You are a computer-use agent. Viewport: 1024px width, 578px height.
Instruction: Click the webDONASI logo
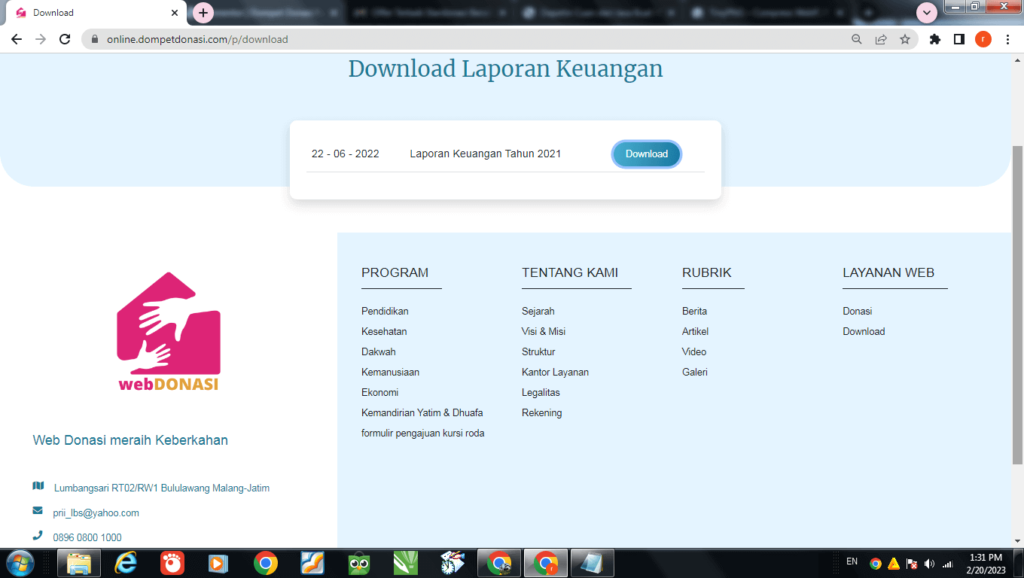pyautogui.click(x=168, y=333)
